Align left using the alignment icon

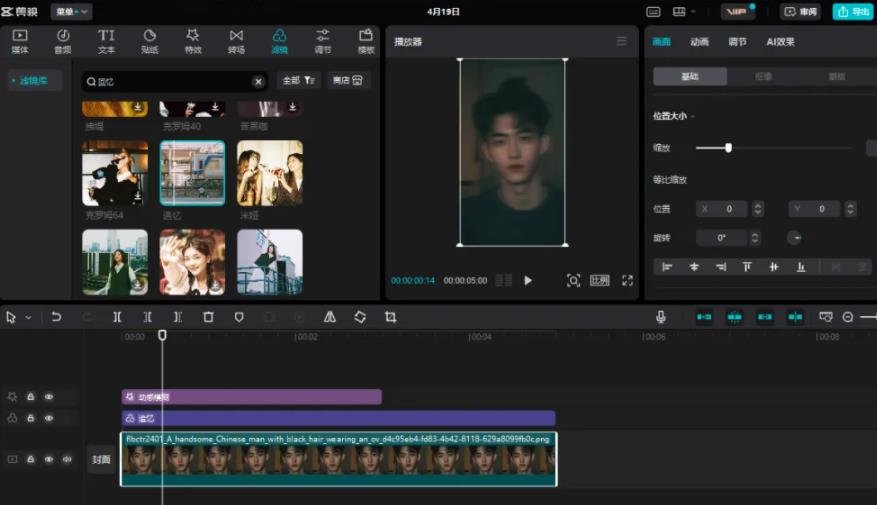[667, 267]
